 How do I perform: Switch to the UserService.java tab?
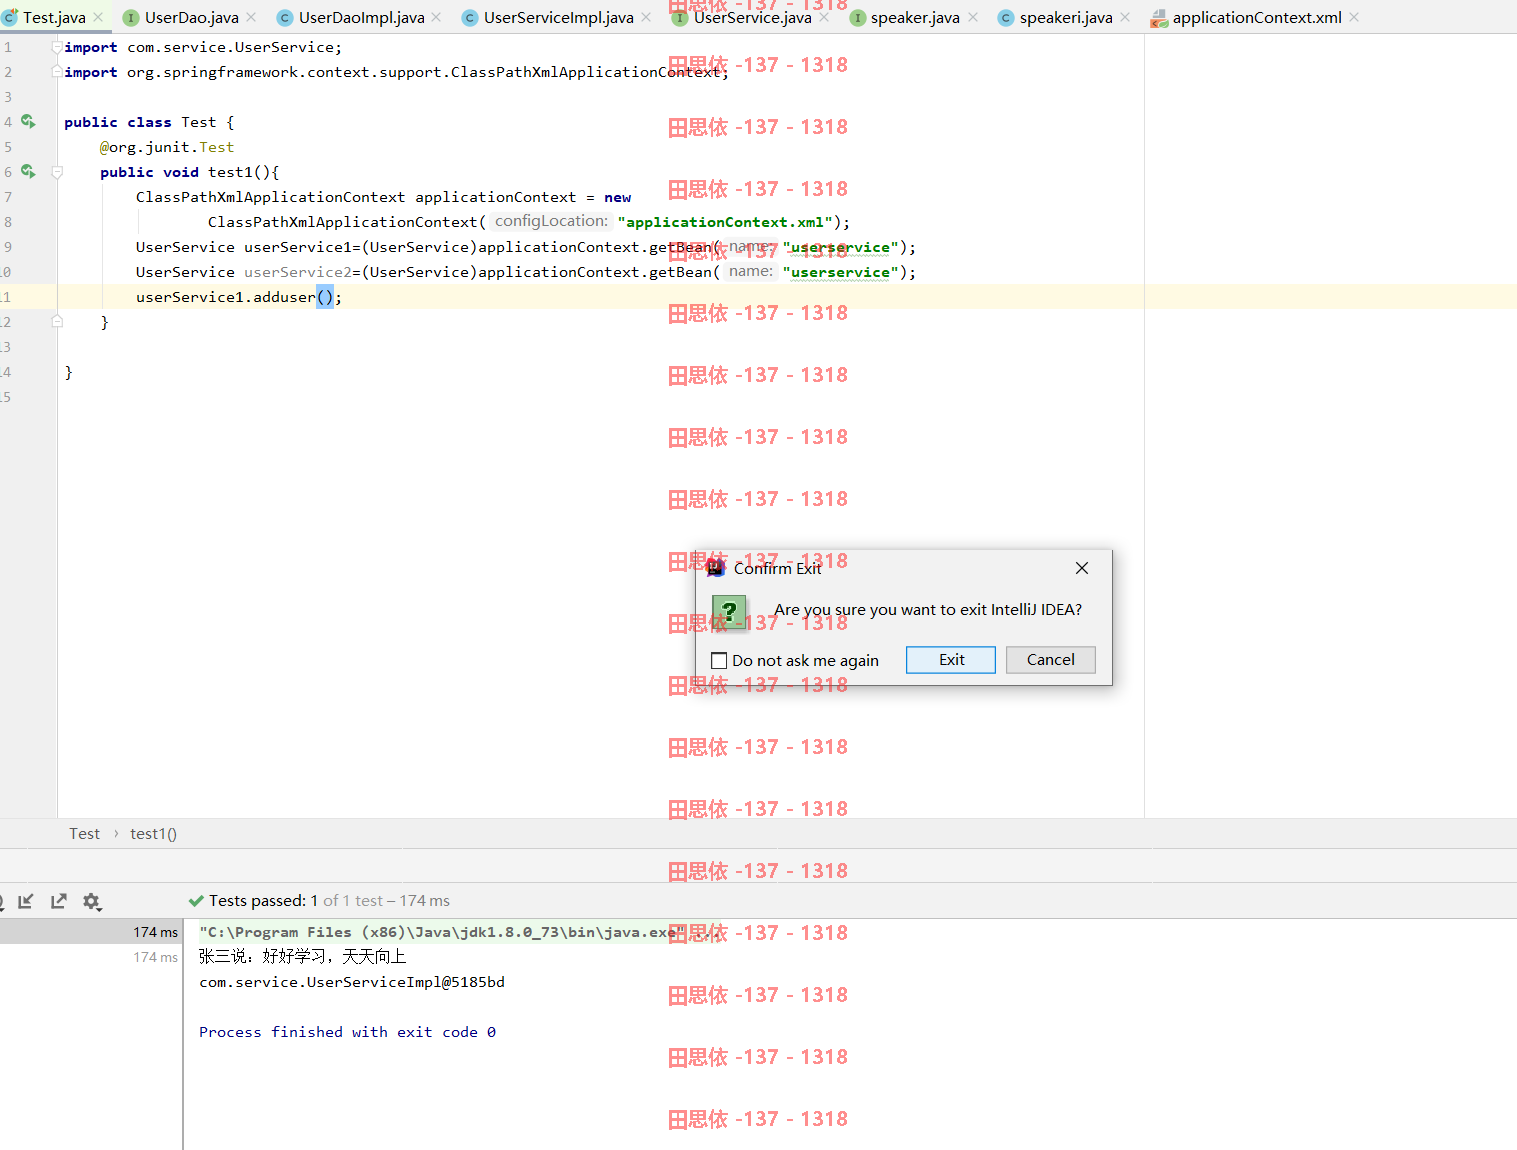click(752, 17)
